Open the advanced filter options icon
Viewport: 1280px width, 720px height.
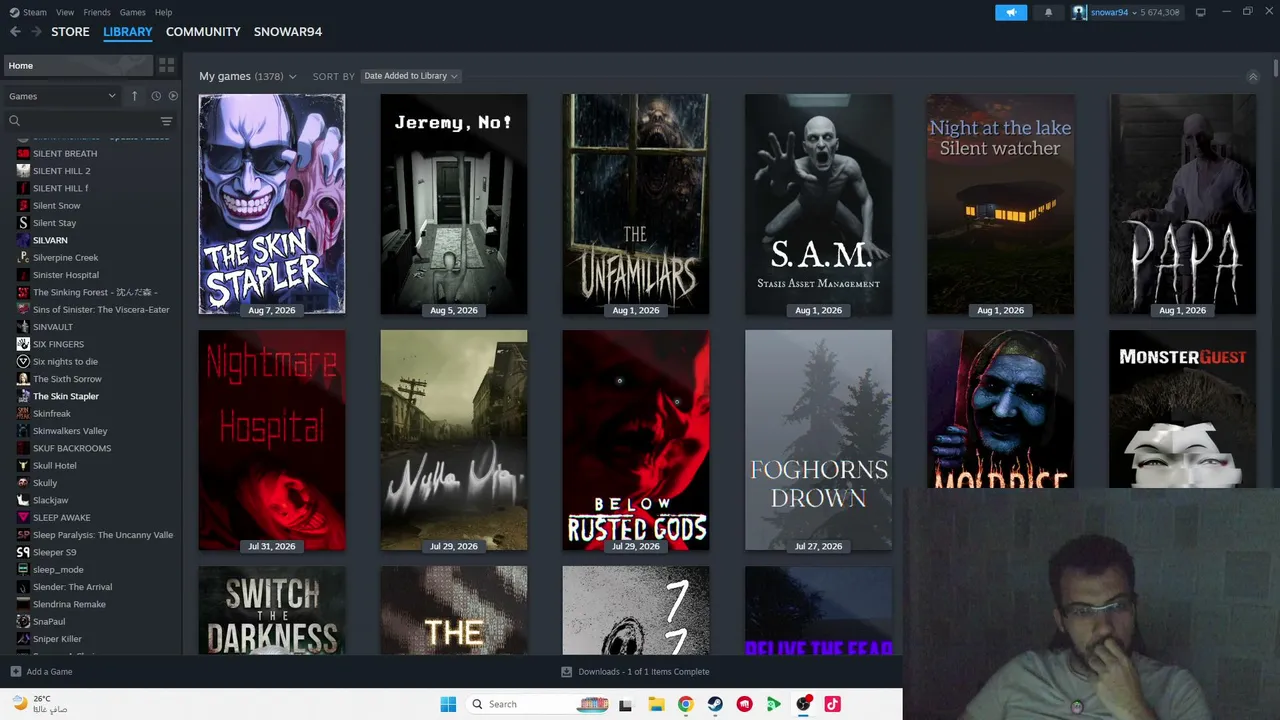pos(166,121)
